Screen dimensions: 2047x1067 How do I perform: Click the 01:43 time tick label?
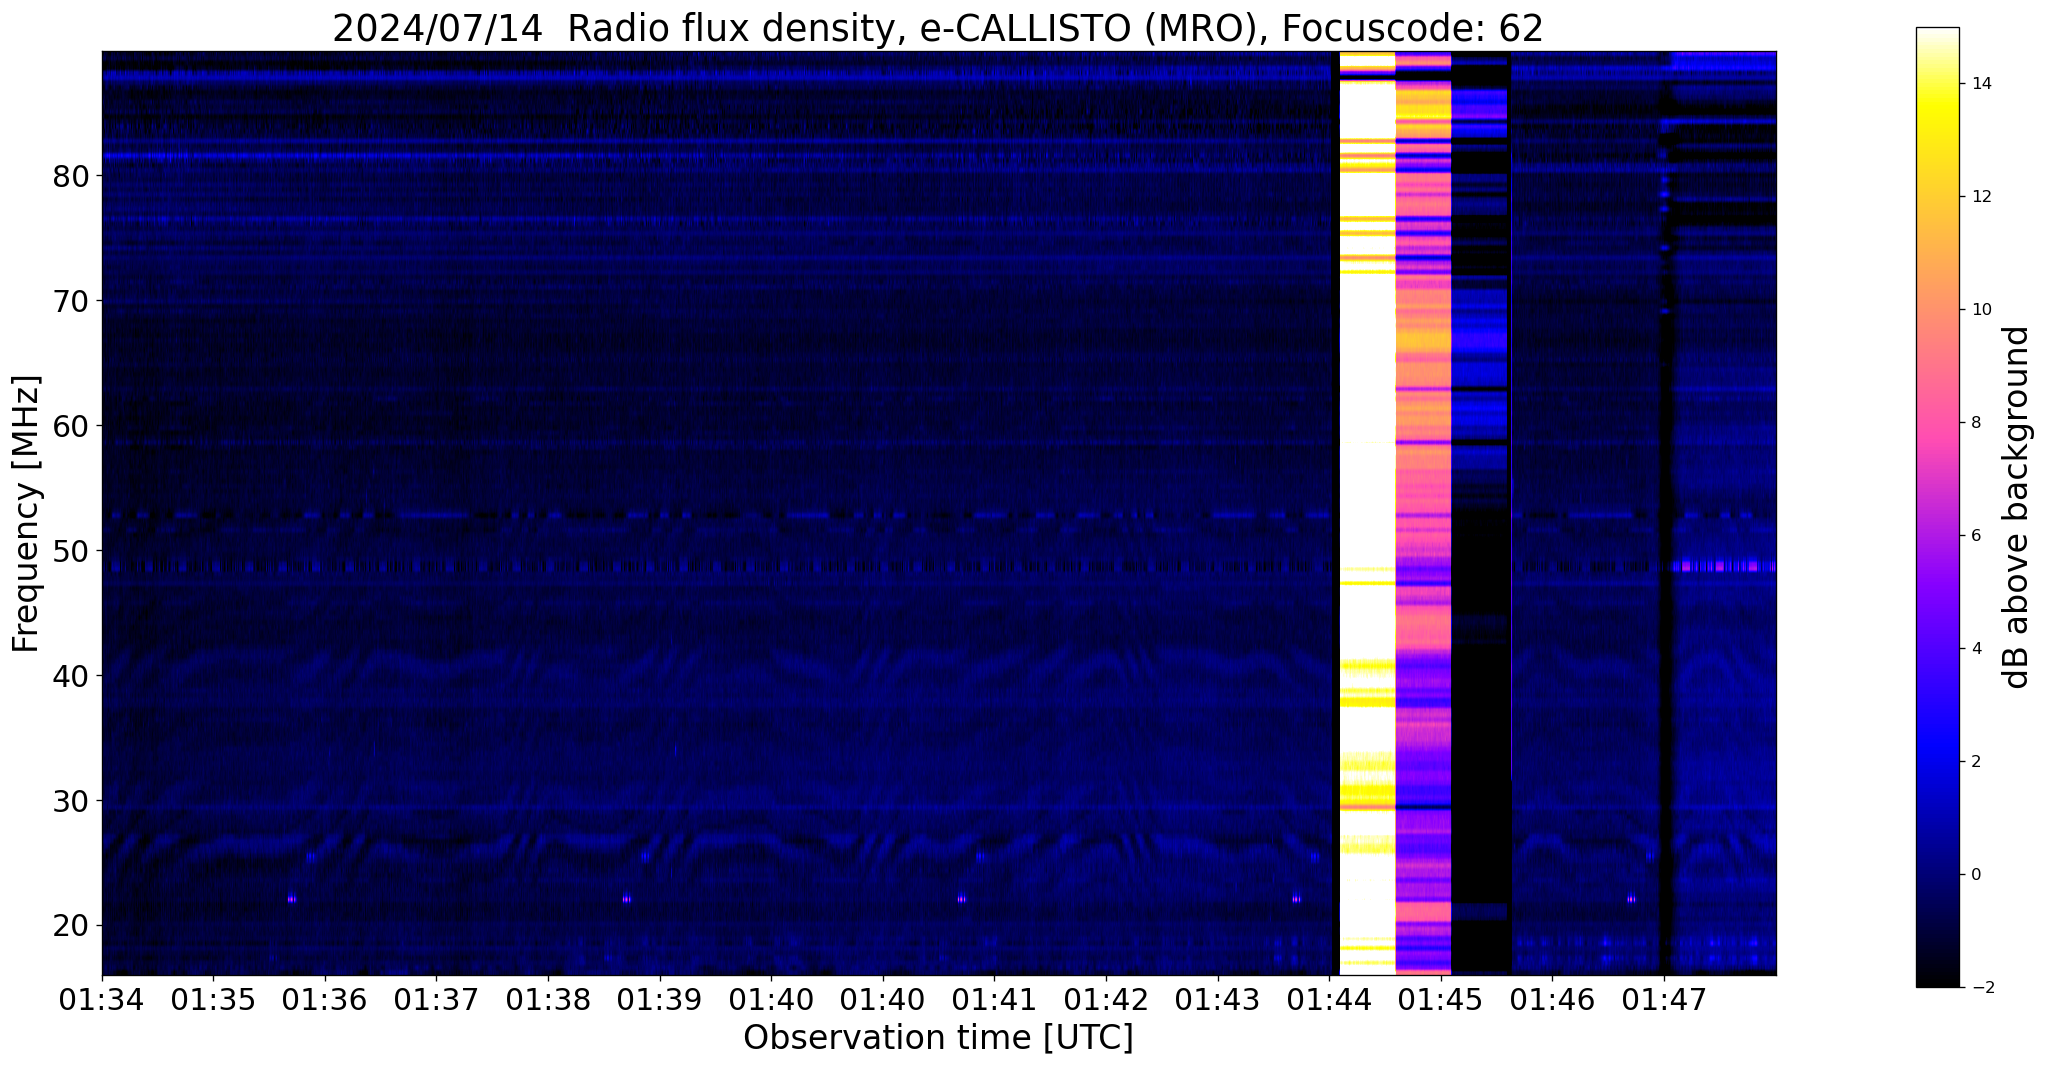tap(1217, 998)
